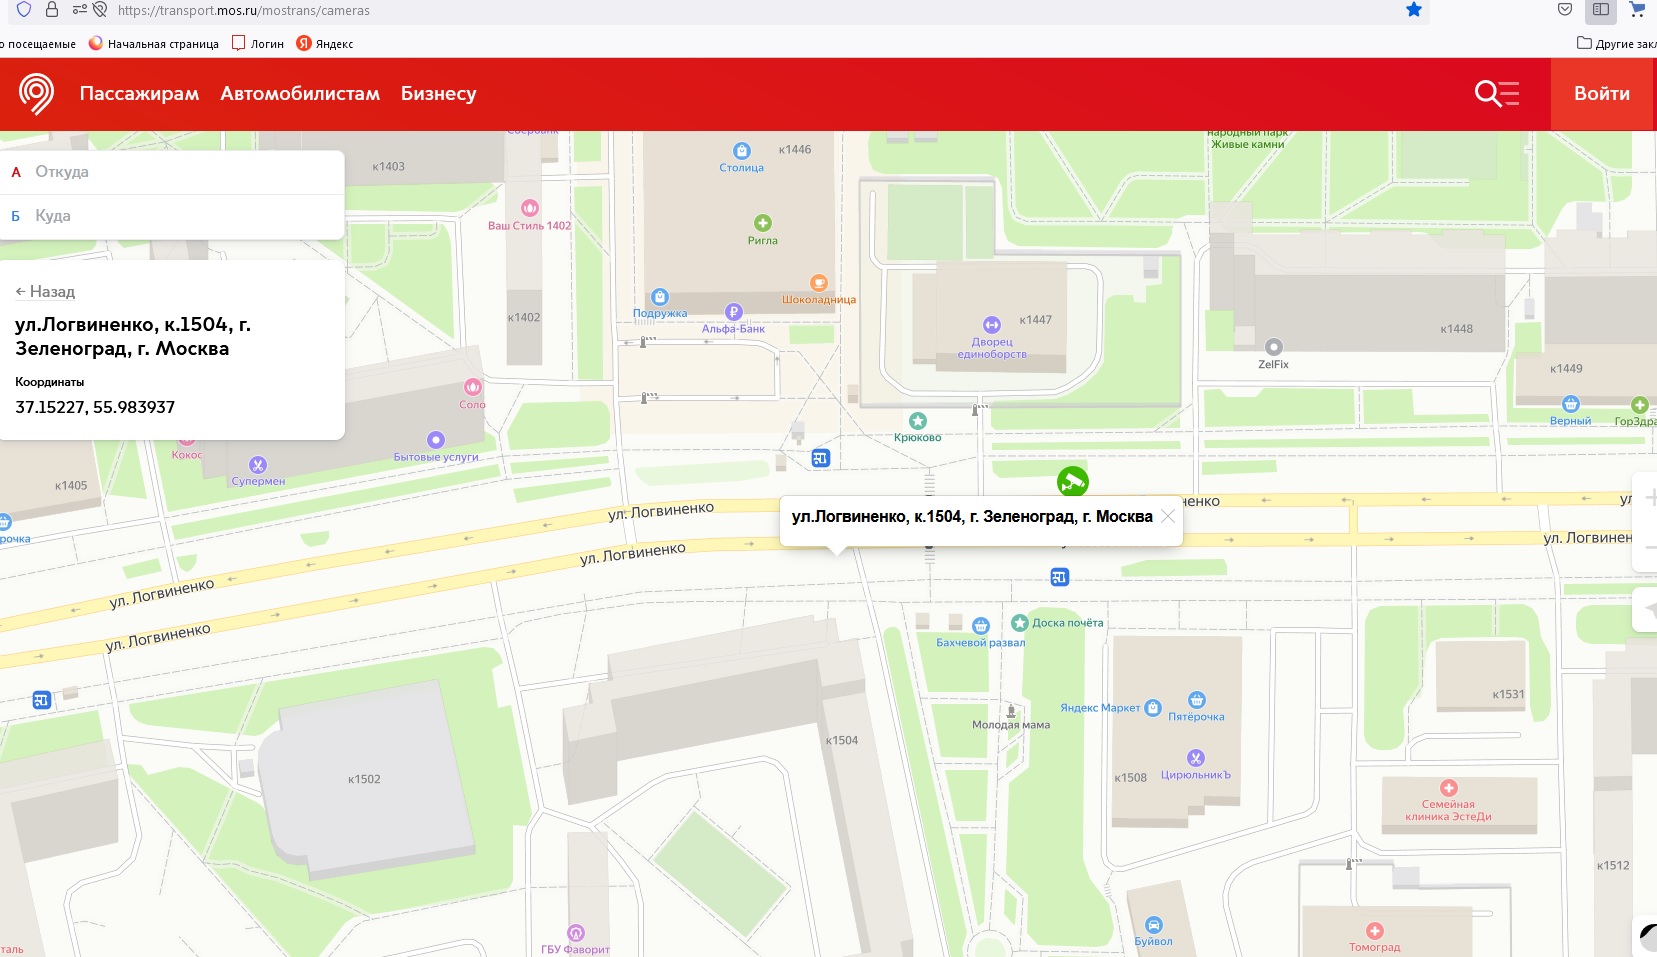This screenshot has height=957, width=1657.
Task: Click the Дворец единоборств map icon
Action: pos(991,325)
